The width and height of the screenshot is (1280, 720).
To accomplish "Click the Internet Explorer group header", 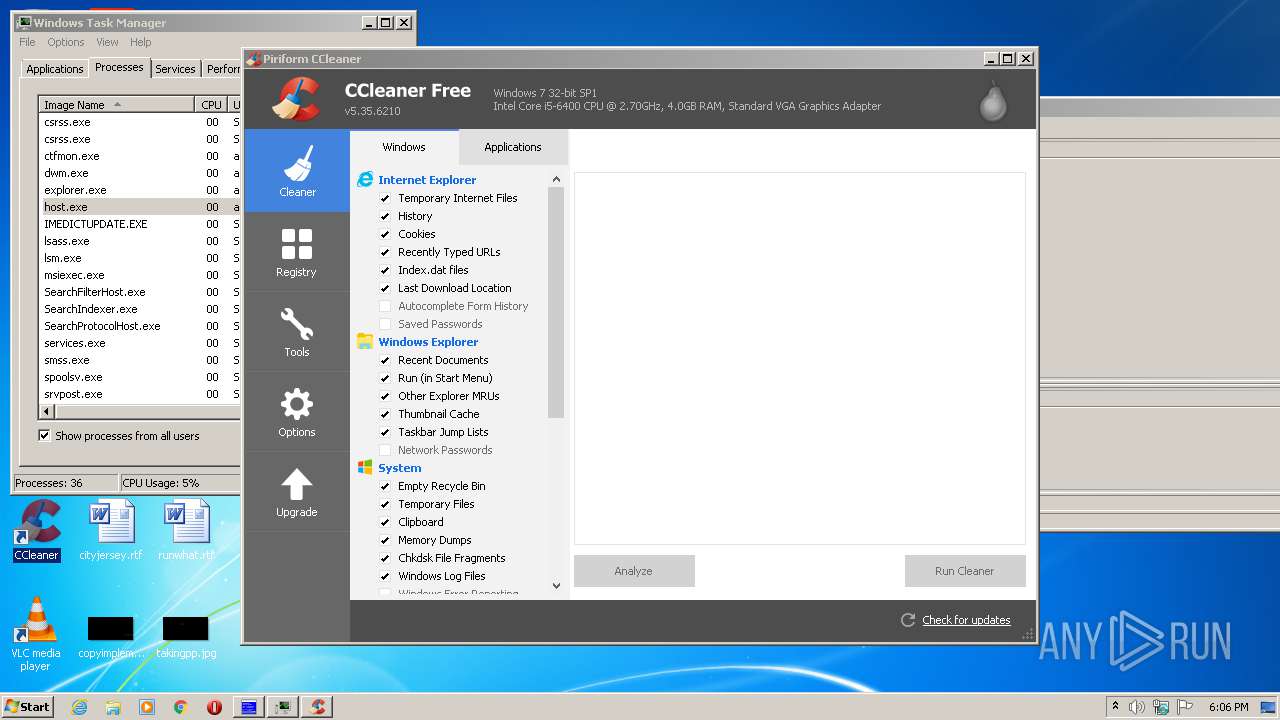I will click(427, 180).
